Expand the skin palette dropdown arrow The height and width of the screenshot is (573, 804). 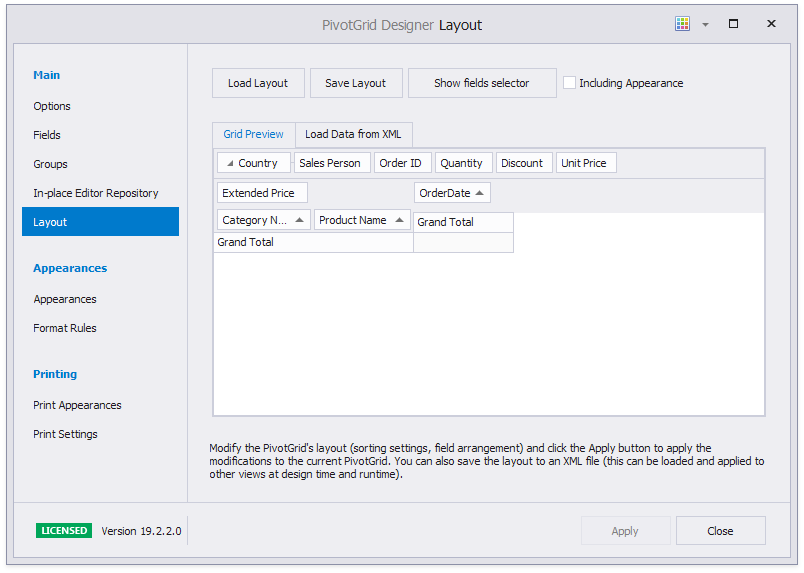[705, 25]
